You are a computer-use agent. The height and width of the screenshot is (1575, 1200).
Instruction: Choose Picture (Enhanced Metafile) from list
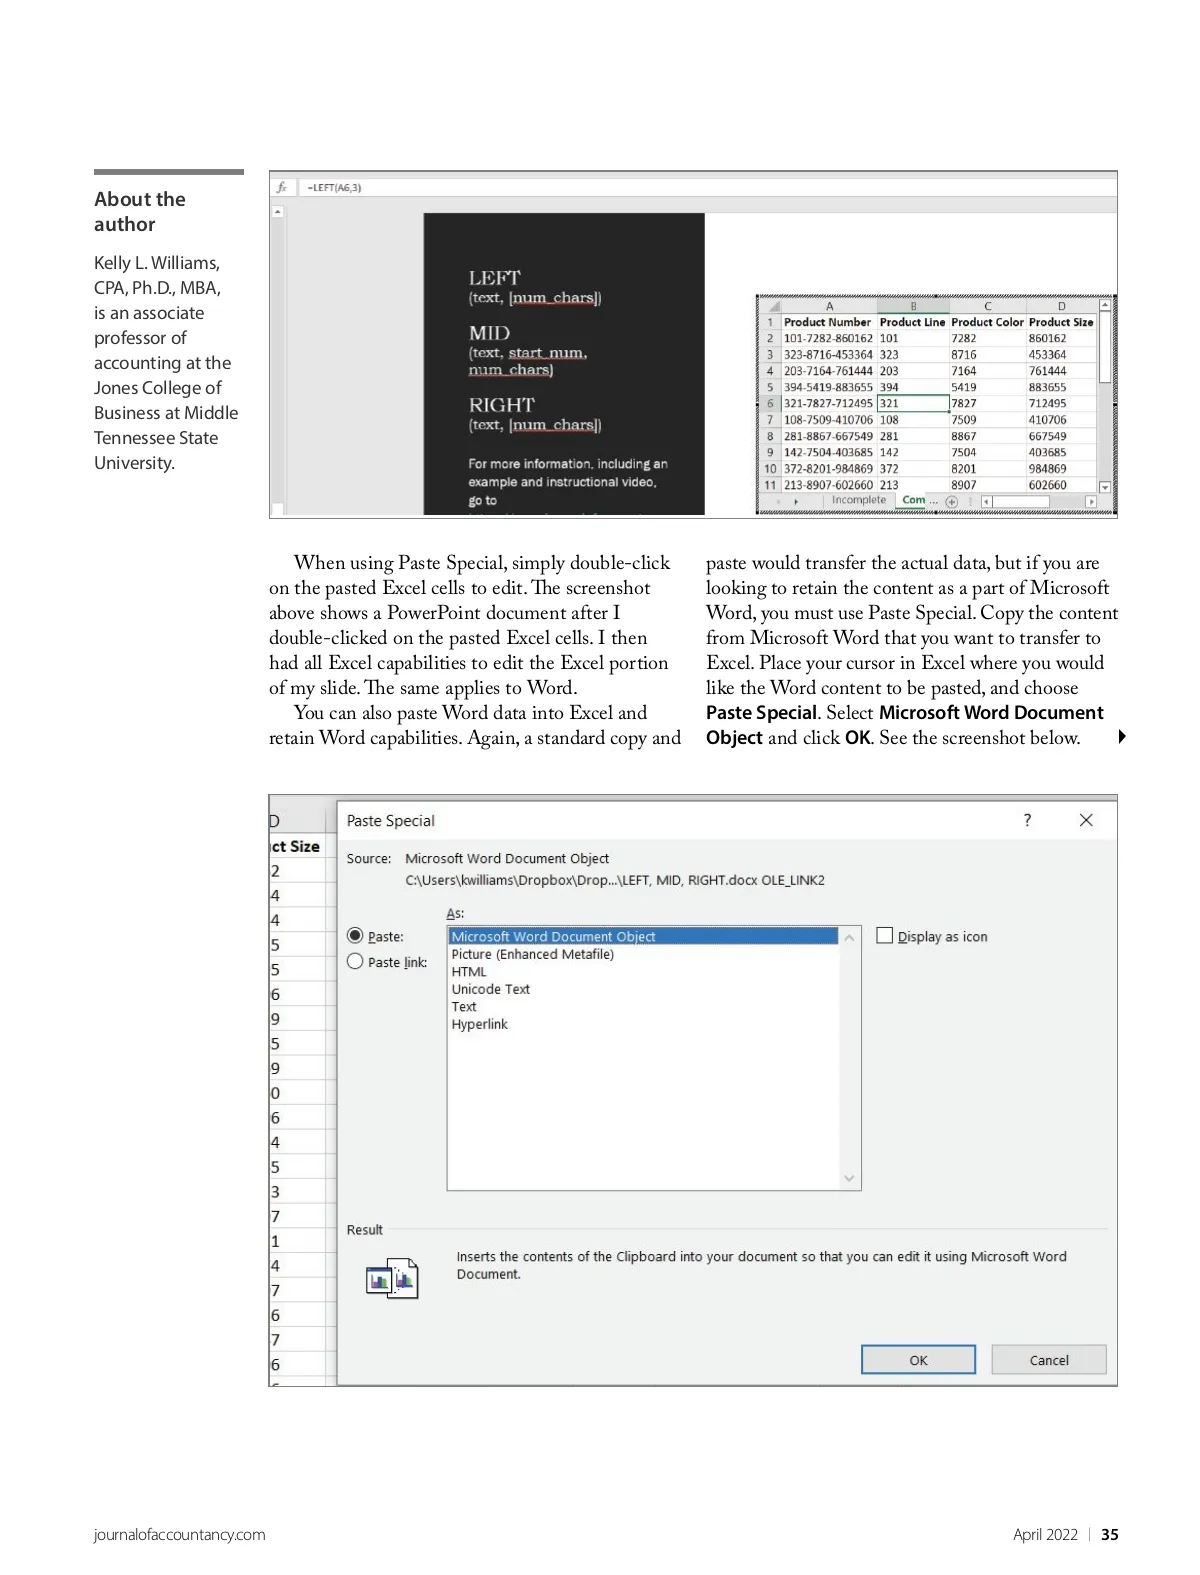(x=532, y=954)
